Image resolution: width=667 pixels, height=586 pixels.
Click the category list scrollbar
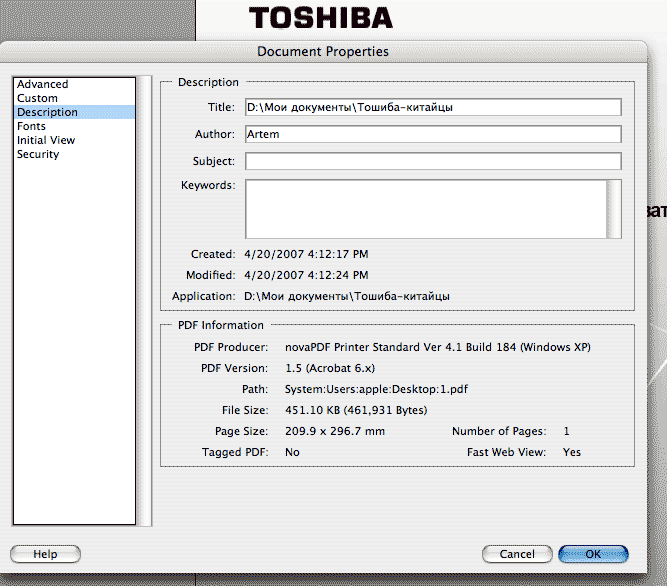click(144, 301)
